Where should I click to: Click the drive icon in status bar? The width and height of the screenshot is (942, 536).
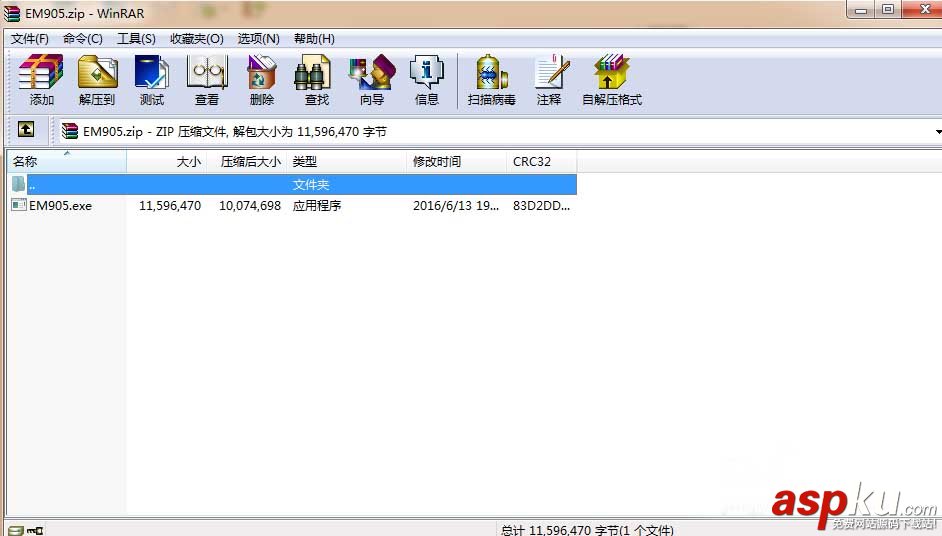16,531
